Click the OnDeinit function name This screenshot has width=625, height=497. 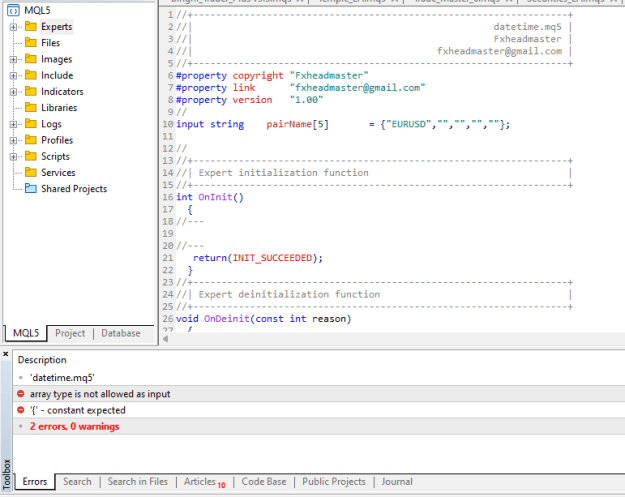(x=227, y=319)
